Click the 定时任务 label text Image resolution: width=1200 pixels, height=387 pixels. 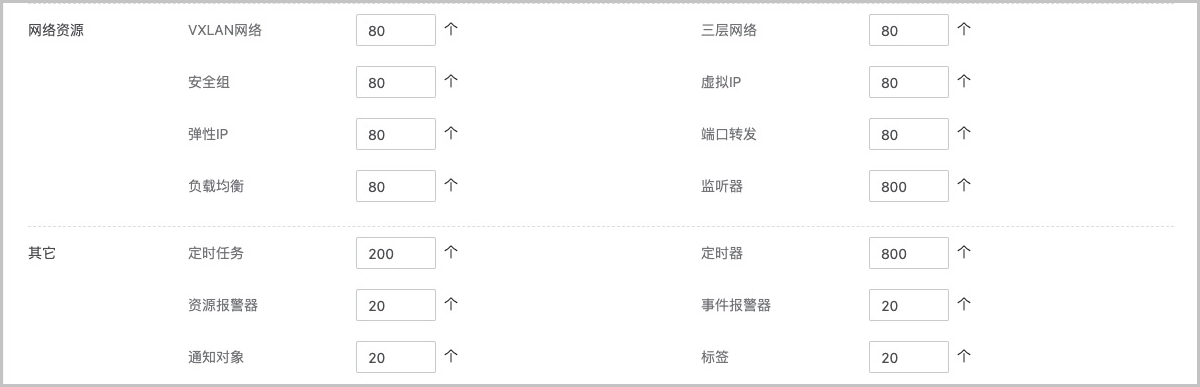coord(215,253)
